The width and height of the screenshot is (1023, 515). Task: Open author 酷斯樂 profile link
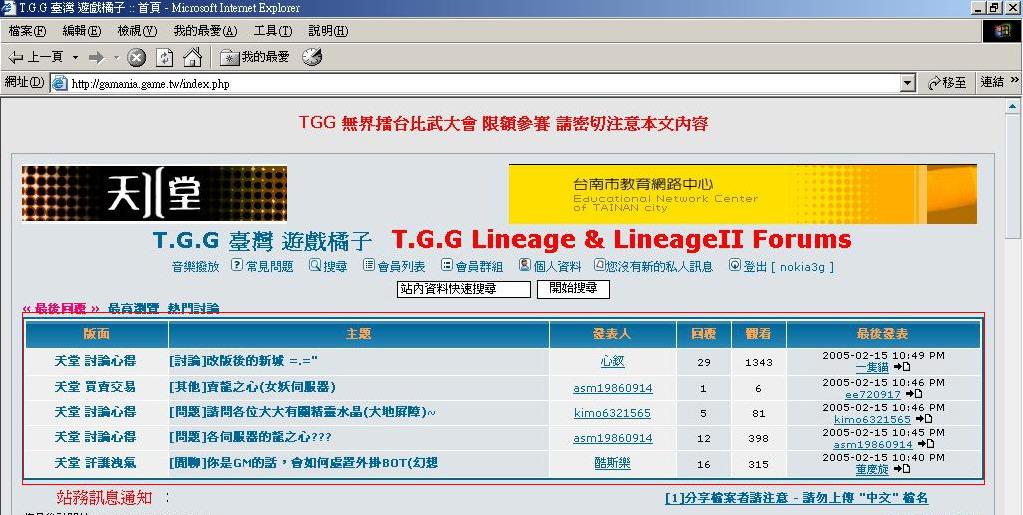point(613,463)
